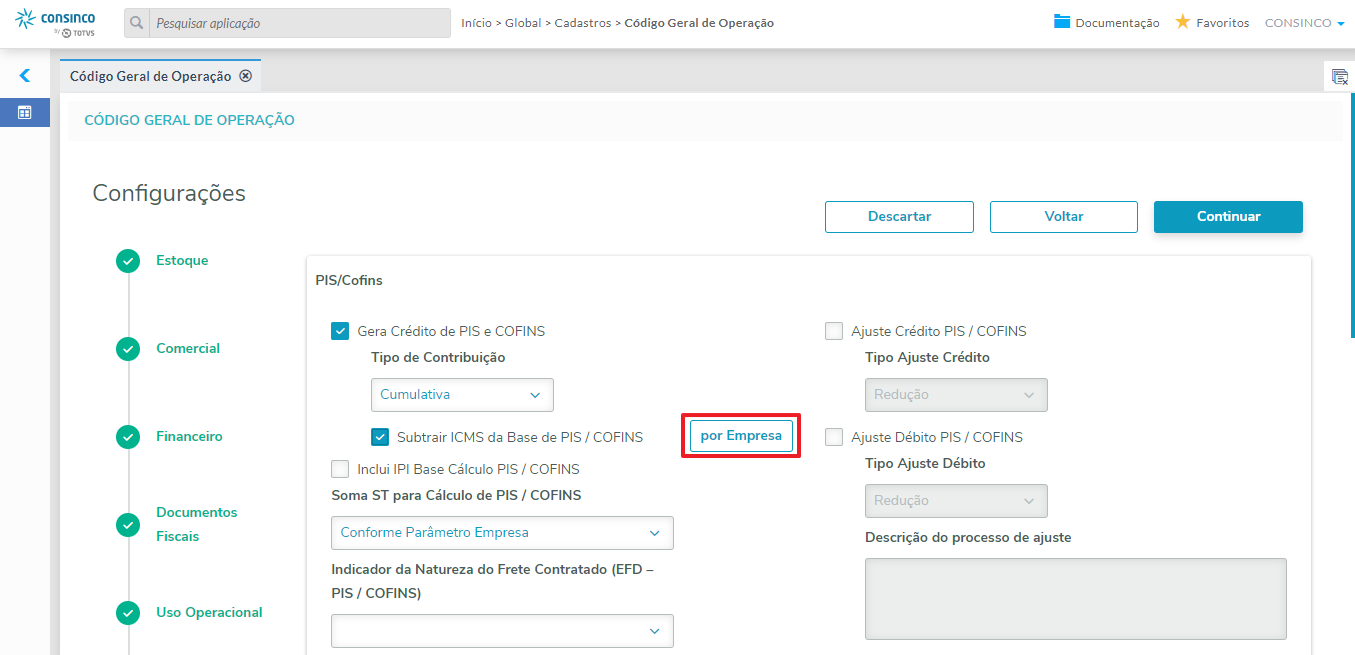Go to the Financeiro step

click(189, 437)
